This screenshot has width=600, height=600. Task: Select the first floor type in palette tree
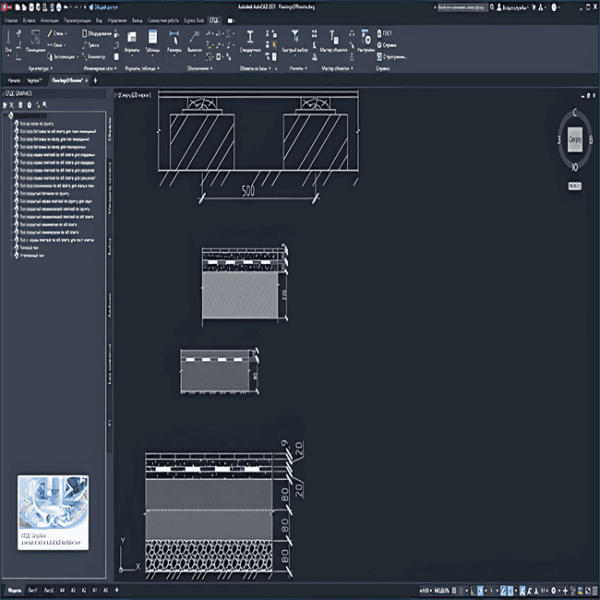coord(37,124)
